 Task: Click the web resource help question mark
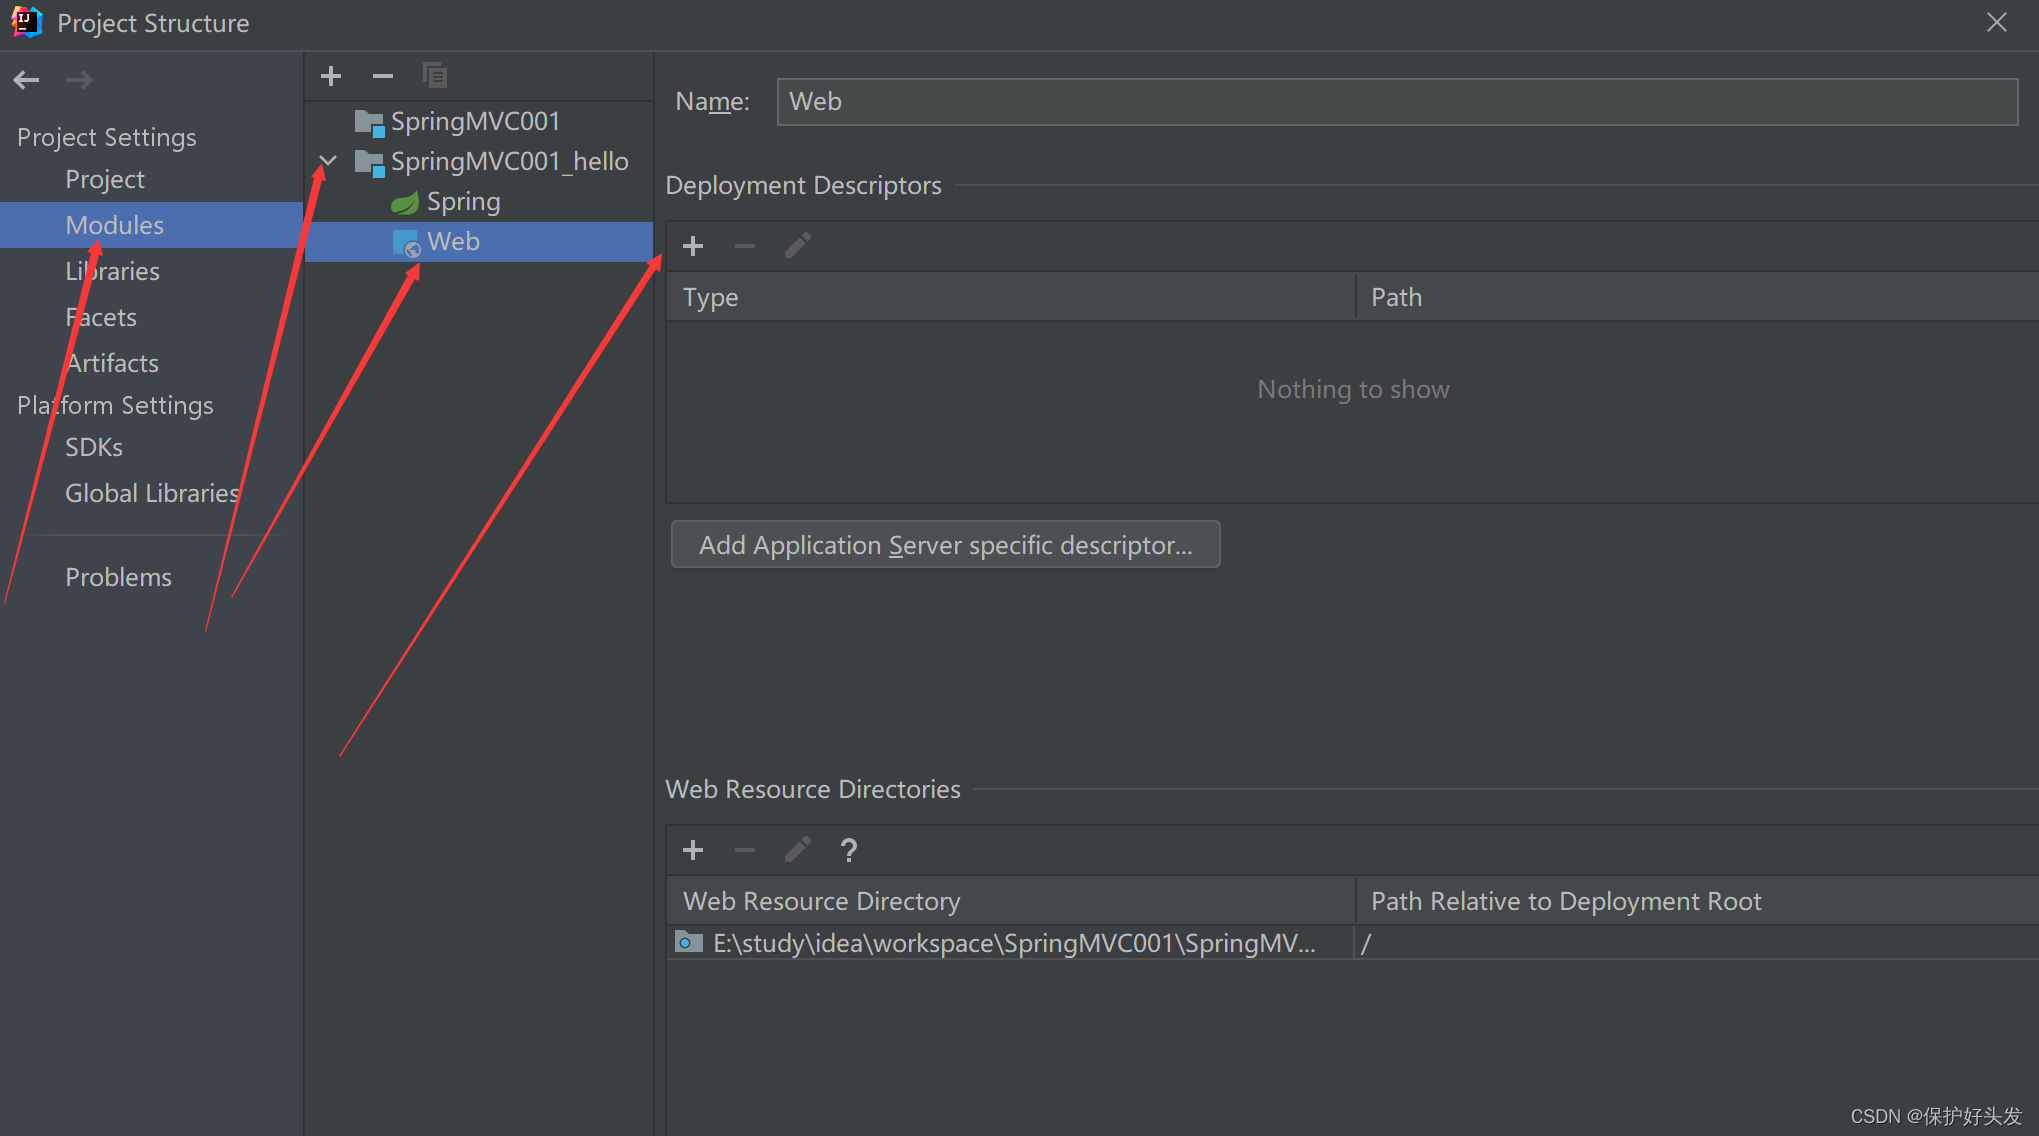click(848, 850)
